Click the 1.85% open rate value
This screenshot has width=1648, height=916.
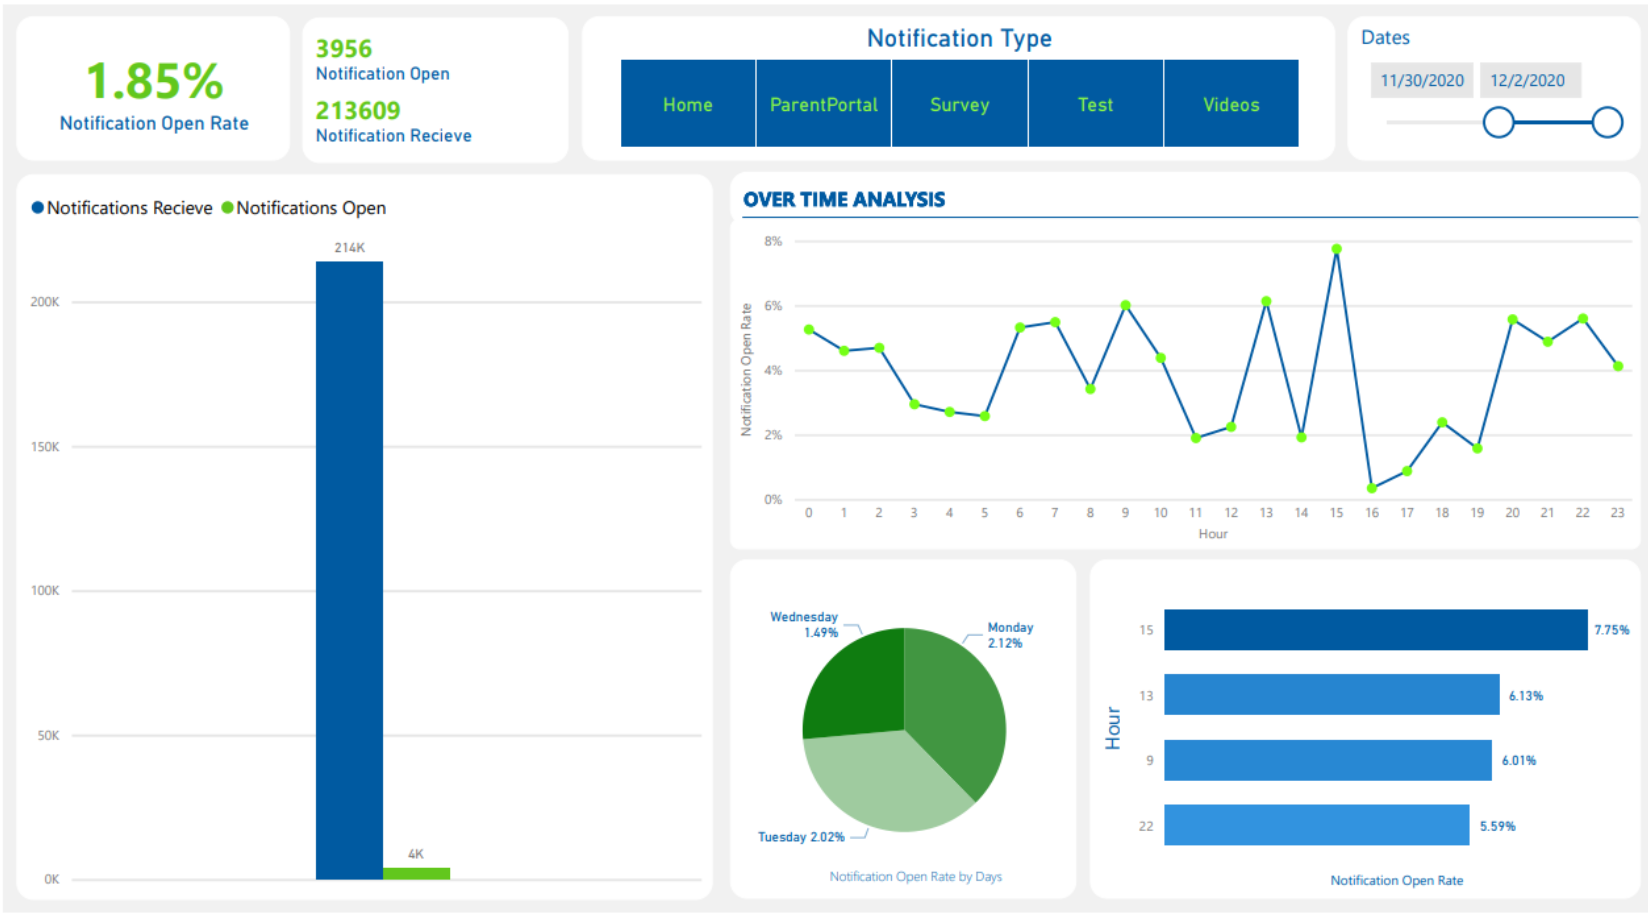(154, 81)
